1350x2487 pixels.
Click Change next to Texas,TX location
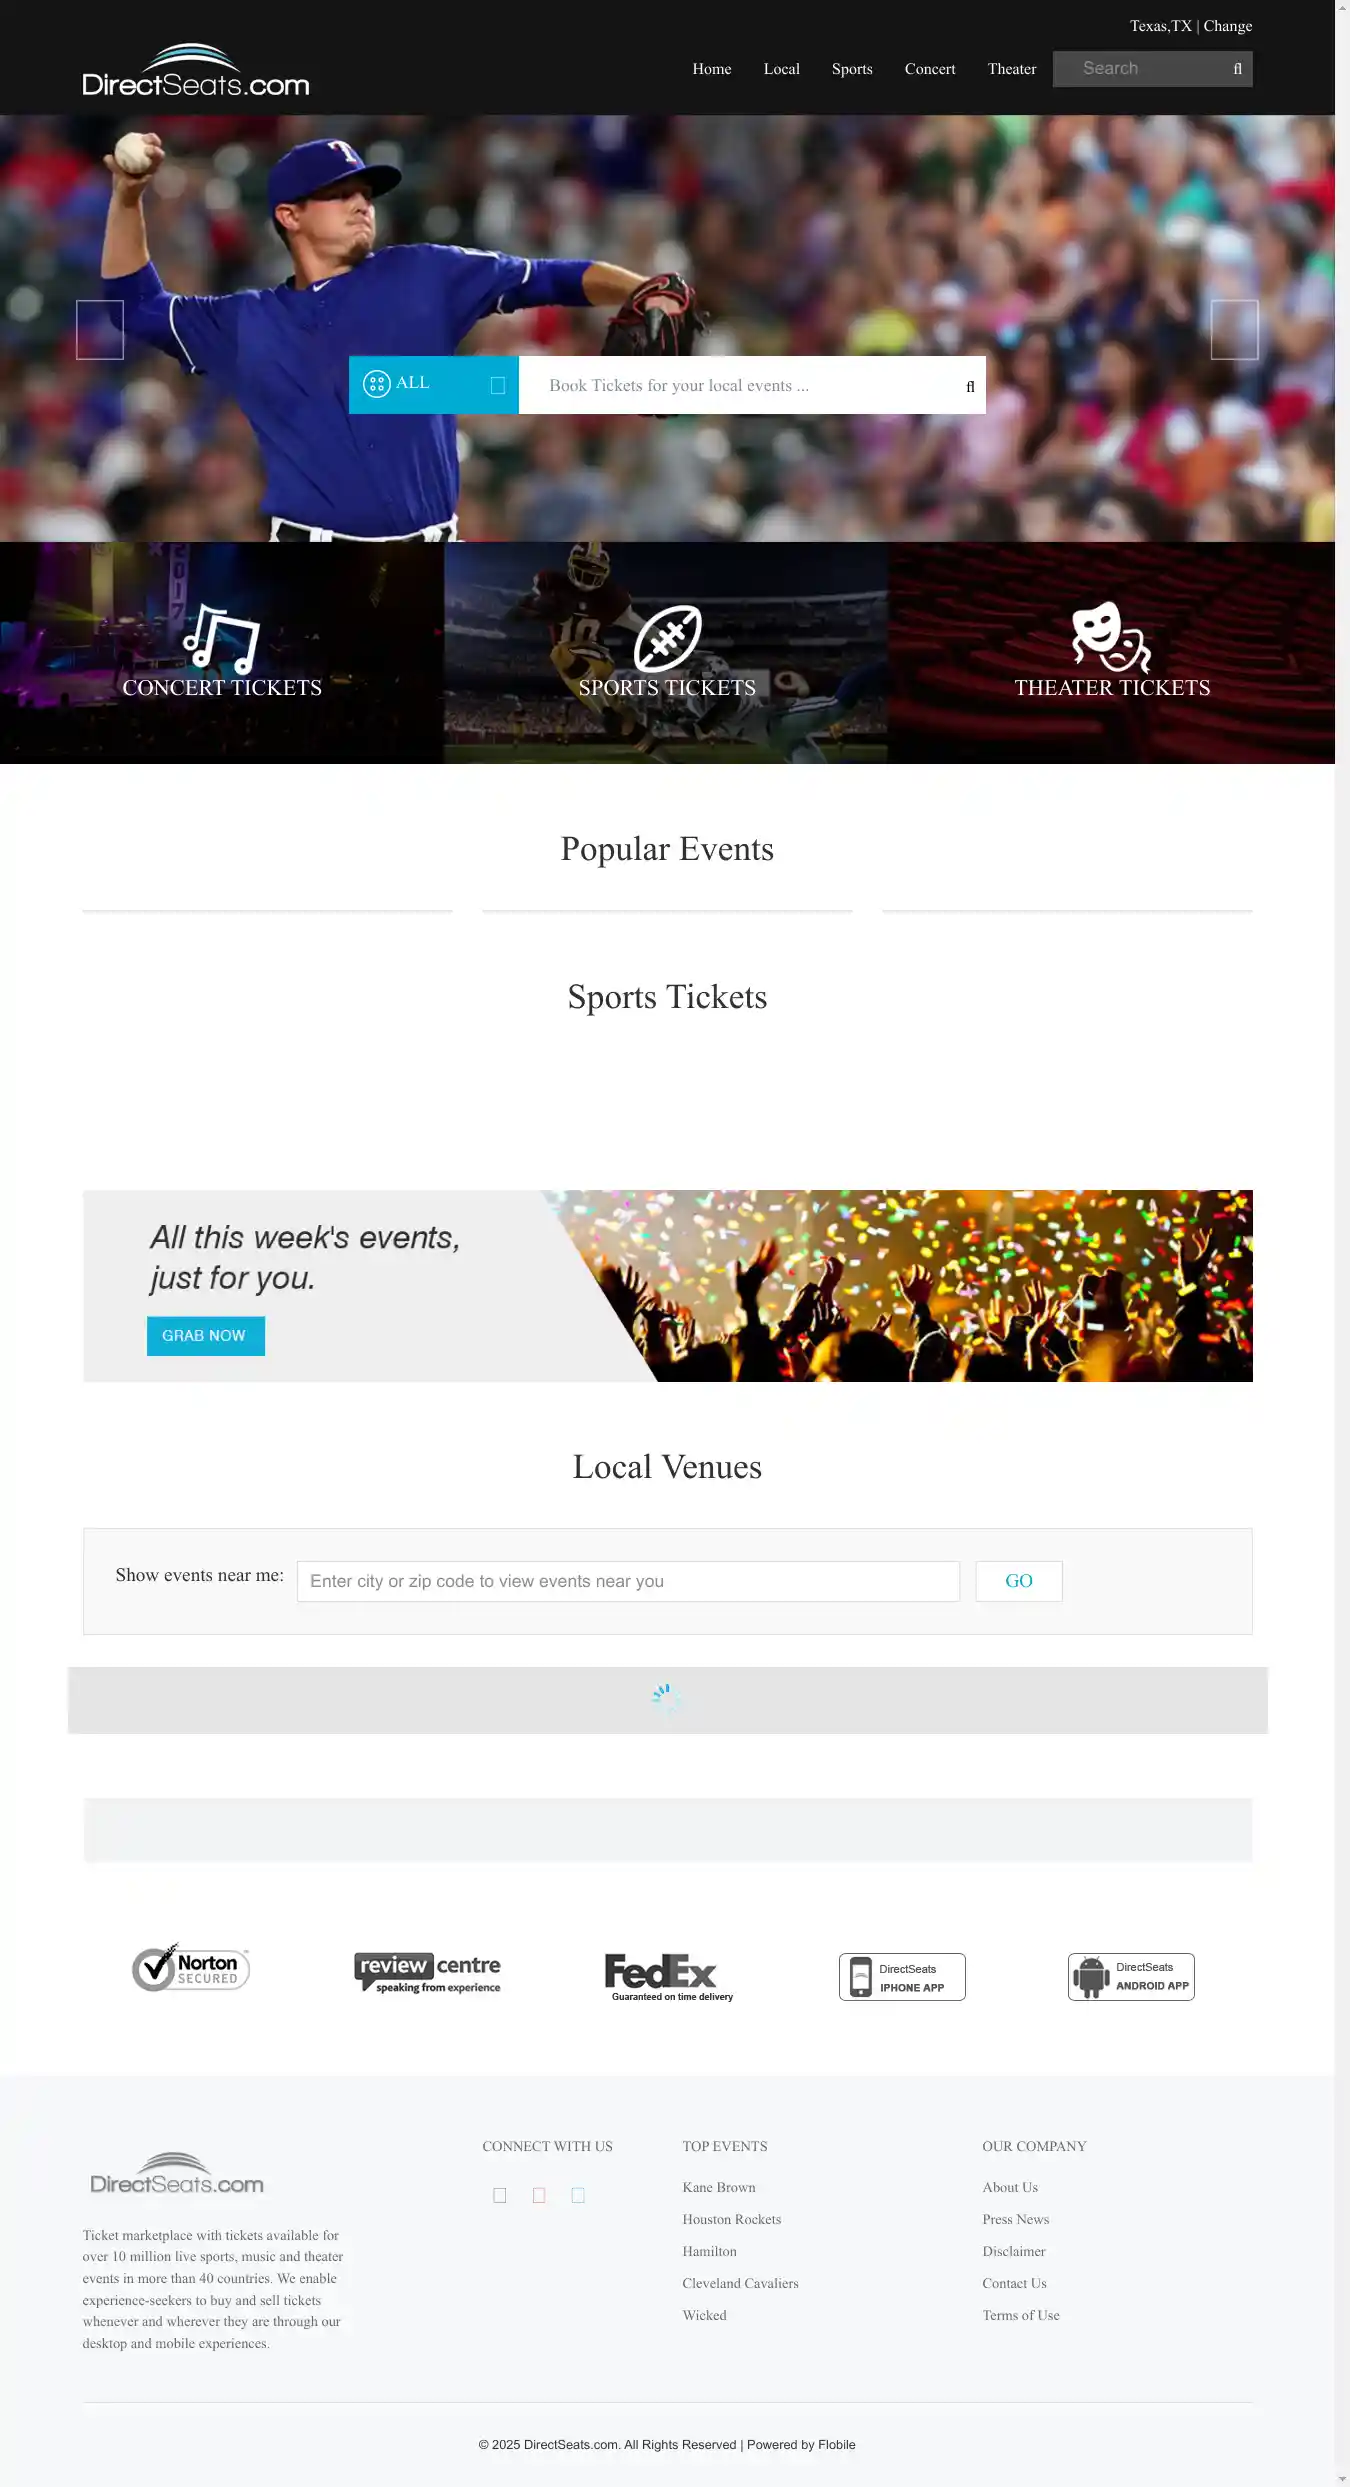coord(1227,26)
